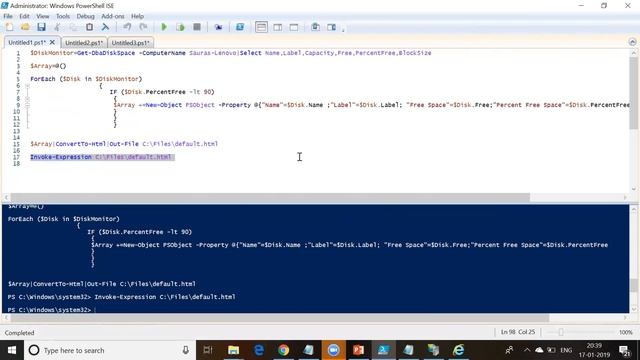The image size is (640, 360).
Task: Open the People icon on the taskbar
Action: (x=509, y=350)
